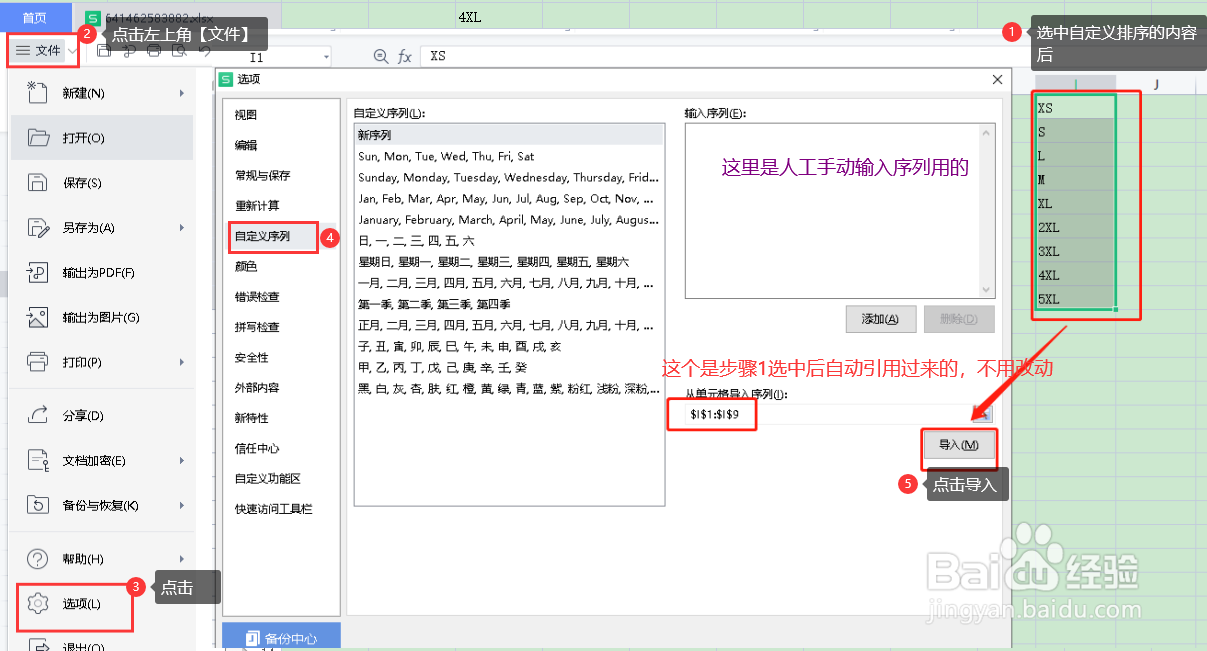Expand the 文档加密(E) submenu arrow
This screenshot has width=1207, height=651.
pos(182,461)
